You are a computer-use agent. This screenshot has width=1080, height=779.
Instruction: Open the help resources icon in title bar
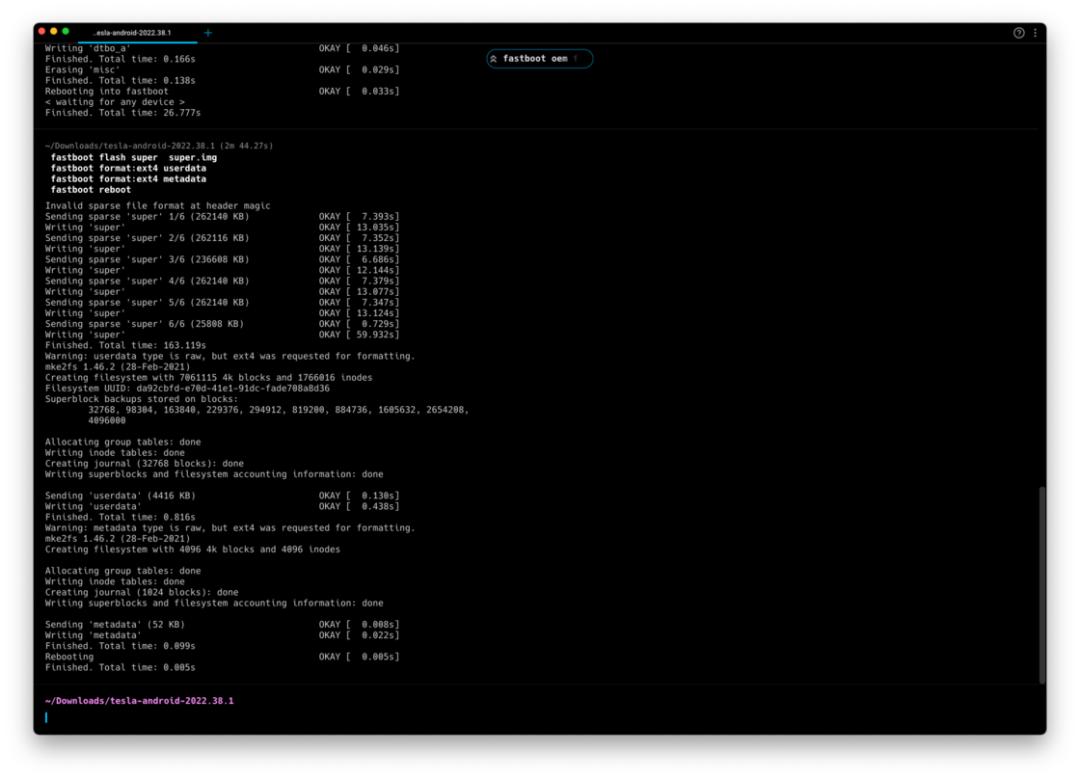1018,32
